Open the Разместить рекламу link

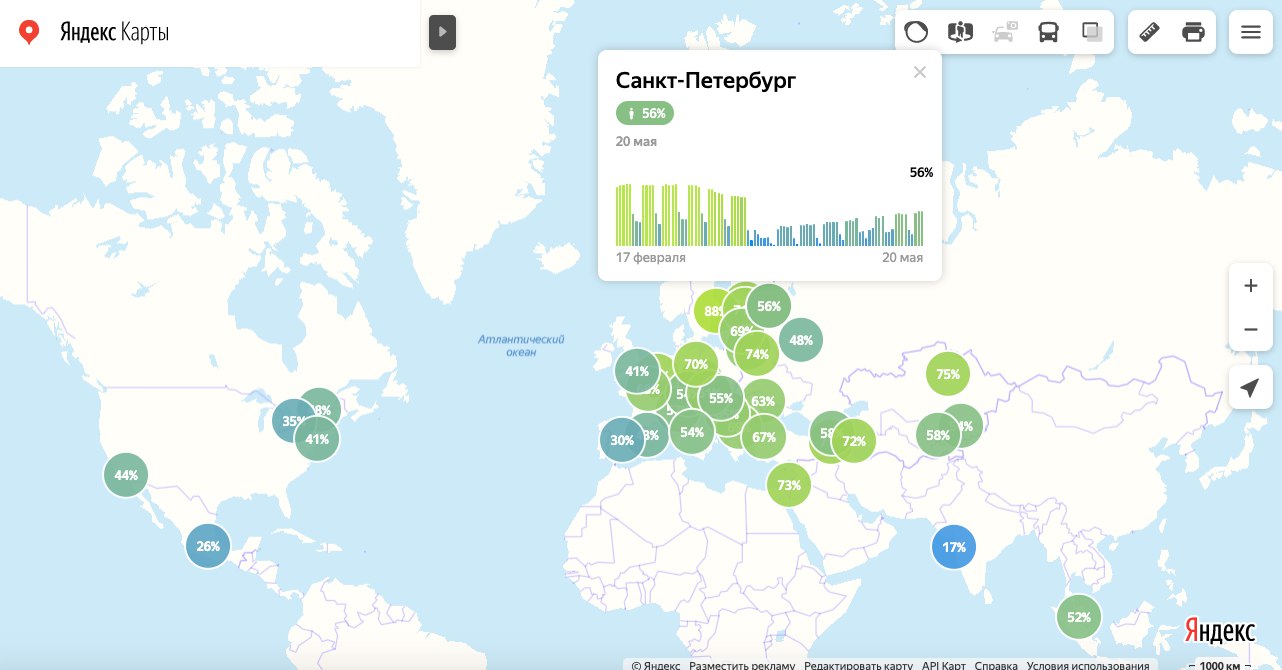click(x=742, y=665)
